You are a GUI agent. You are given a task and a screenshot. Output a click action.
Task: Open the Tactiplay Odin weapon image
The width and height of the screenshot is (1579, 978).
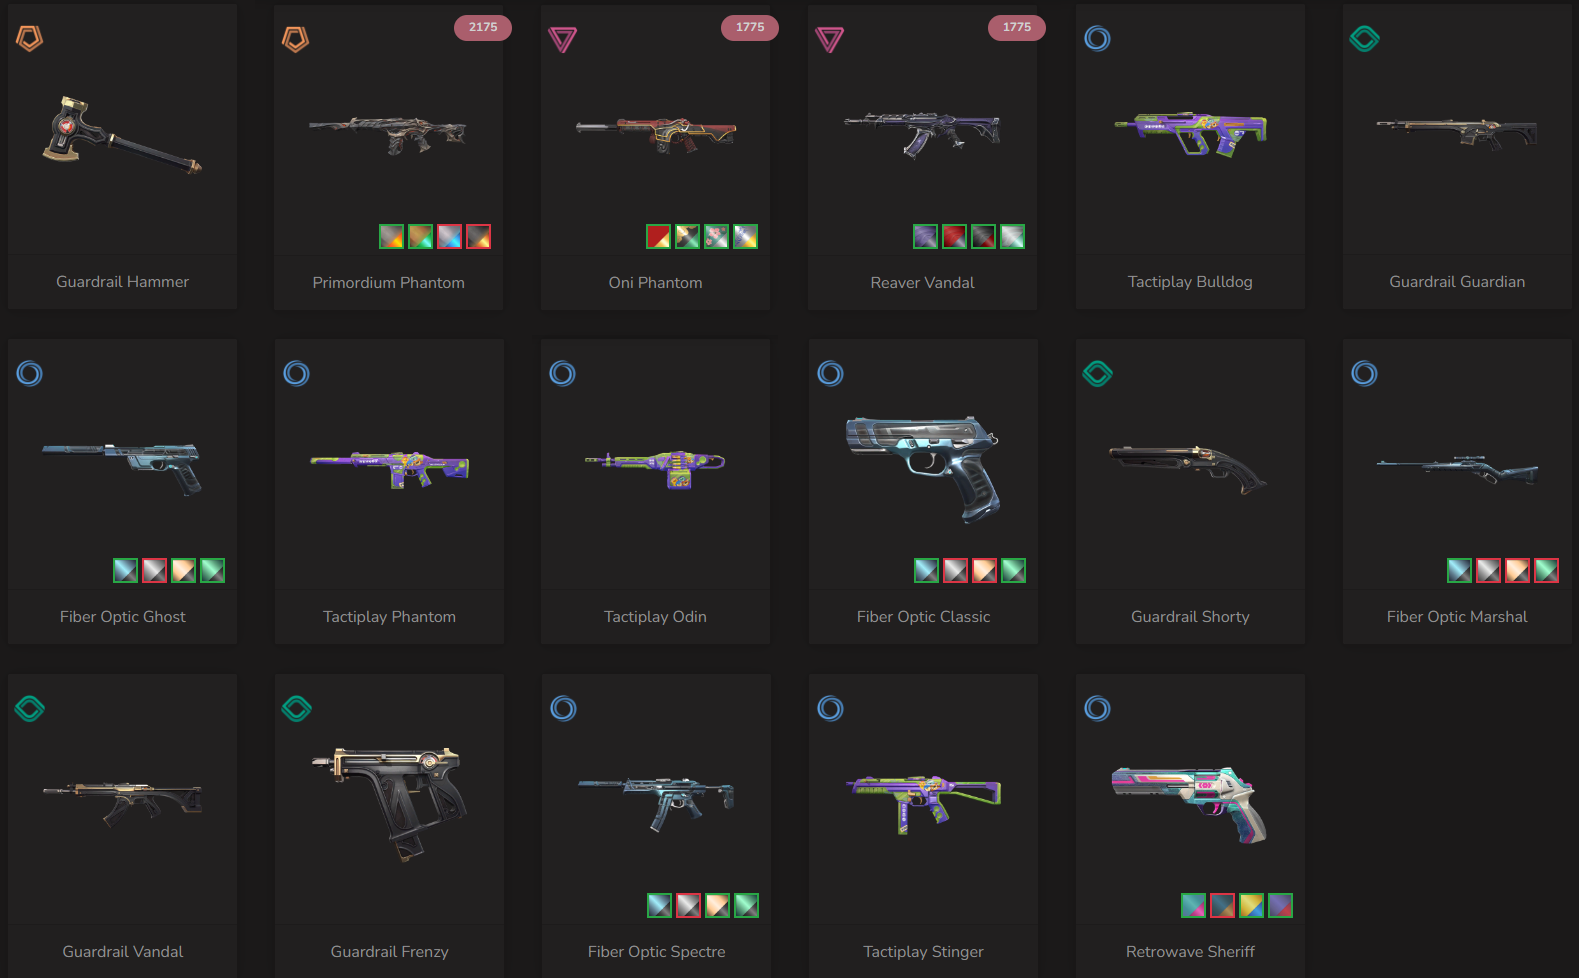pos(655,467)
